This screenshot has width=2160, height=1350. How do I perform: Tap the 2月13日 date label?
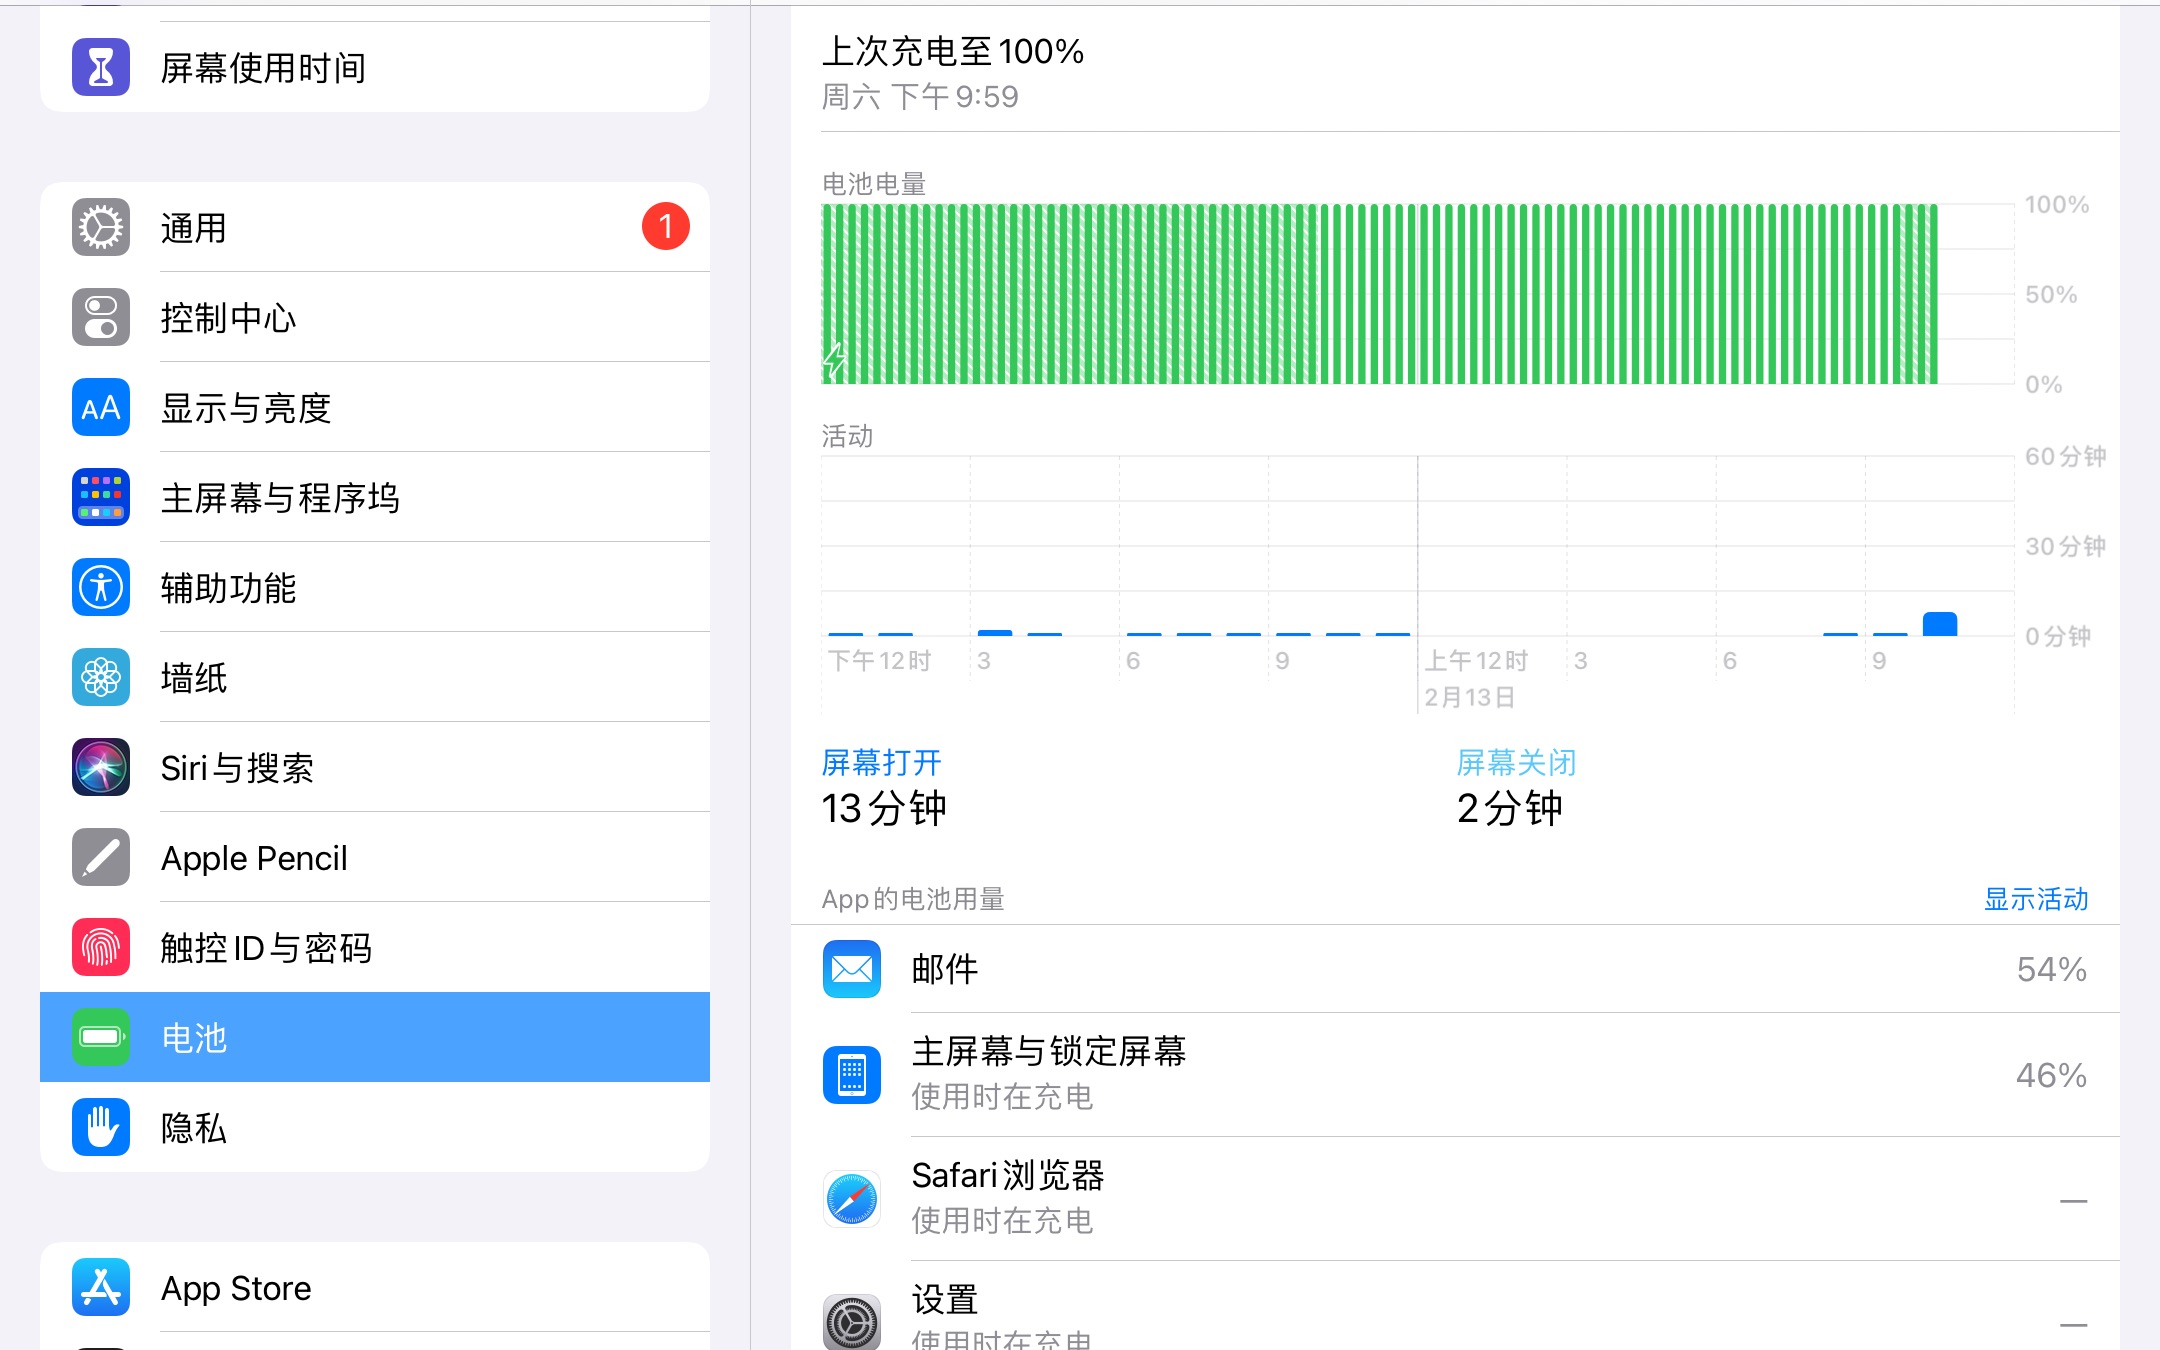[1469, 697]
